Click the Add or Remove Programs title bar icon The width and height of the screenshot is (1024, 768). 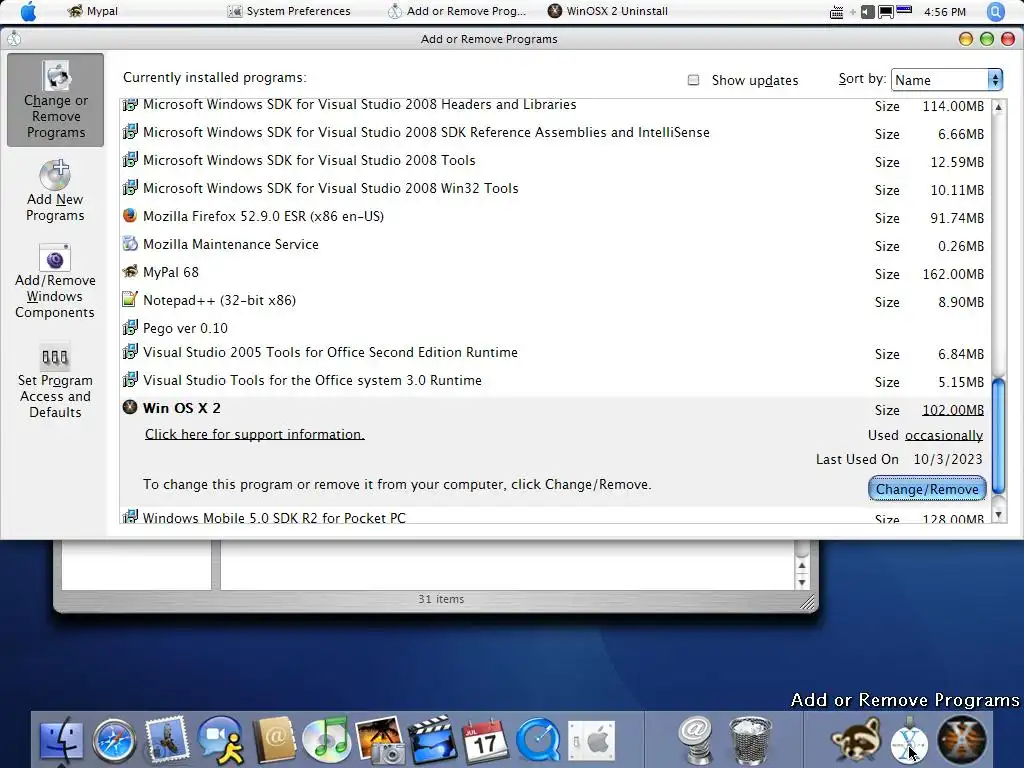point(14,39)
